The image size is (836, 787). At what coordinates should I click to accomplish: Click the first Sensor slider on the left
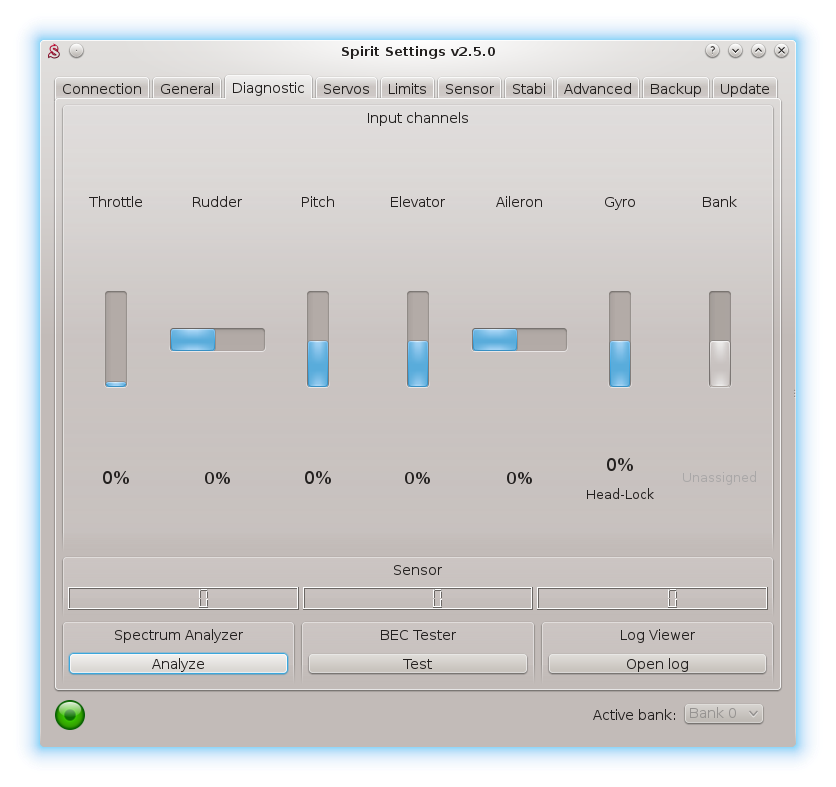[x=183, y=598]
